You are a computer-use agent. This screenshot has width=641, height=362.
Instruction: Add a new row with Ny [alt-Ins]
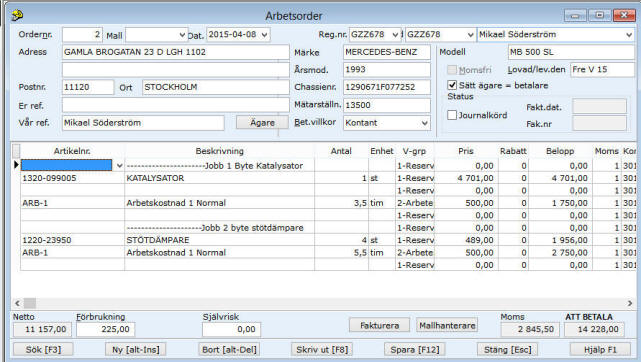point(136,350)
